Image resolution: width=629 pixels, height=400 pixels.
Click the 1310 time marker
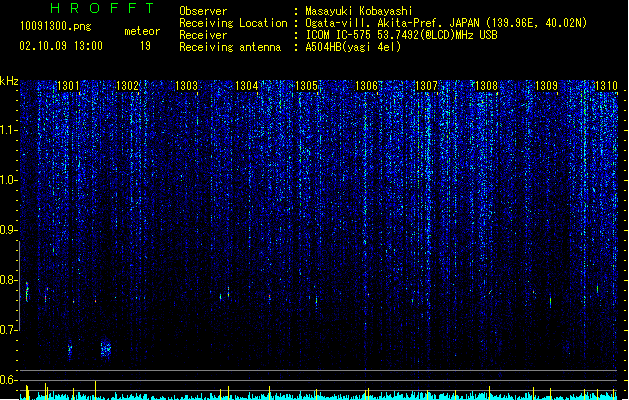tap(606, 86)
